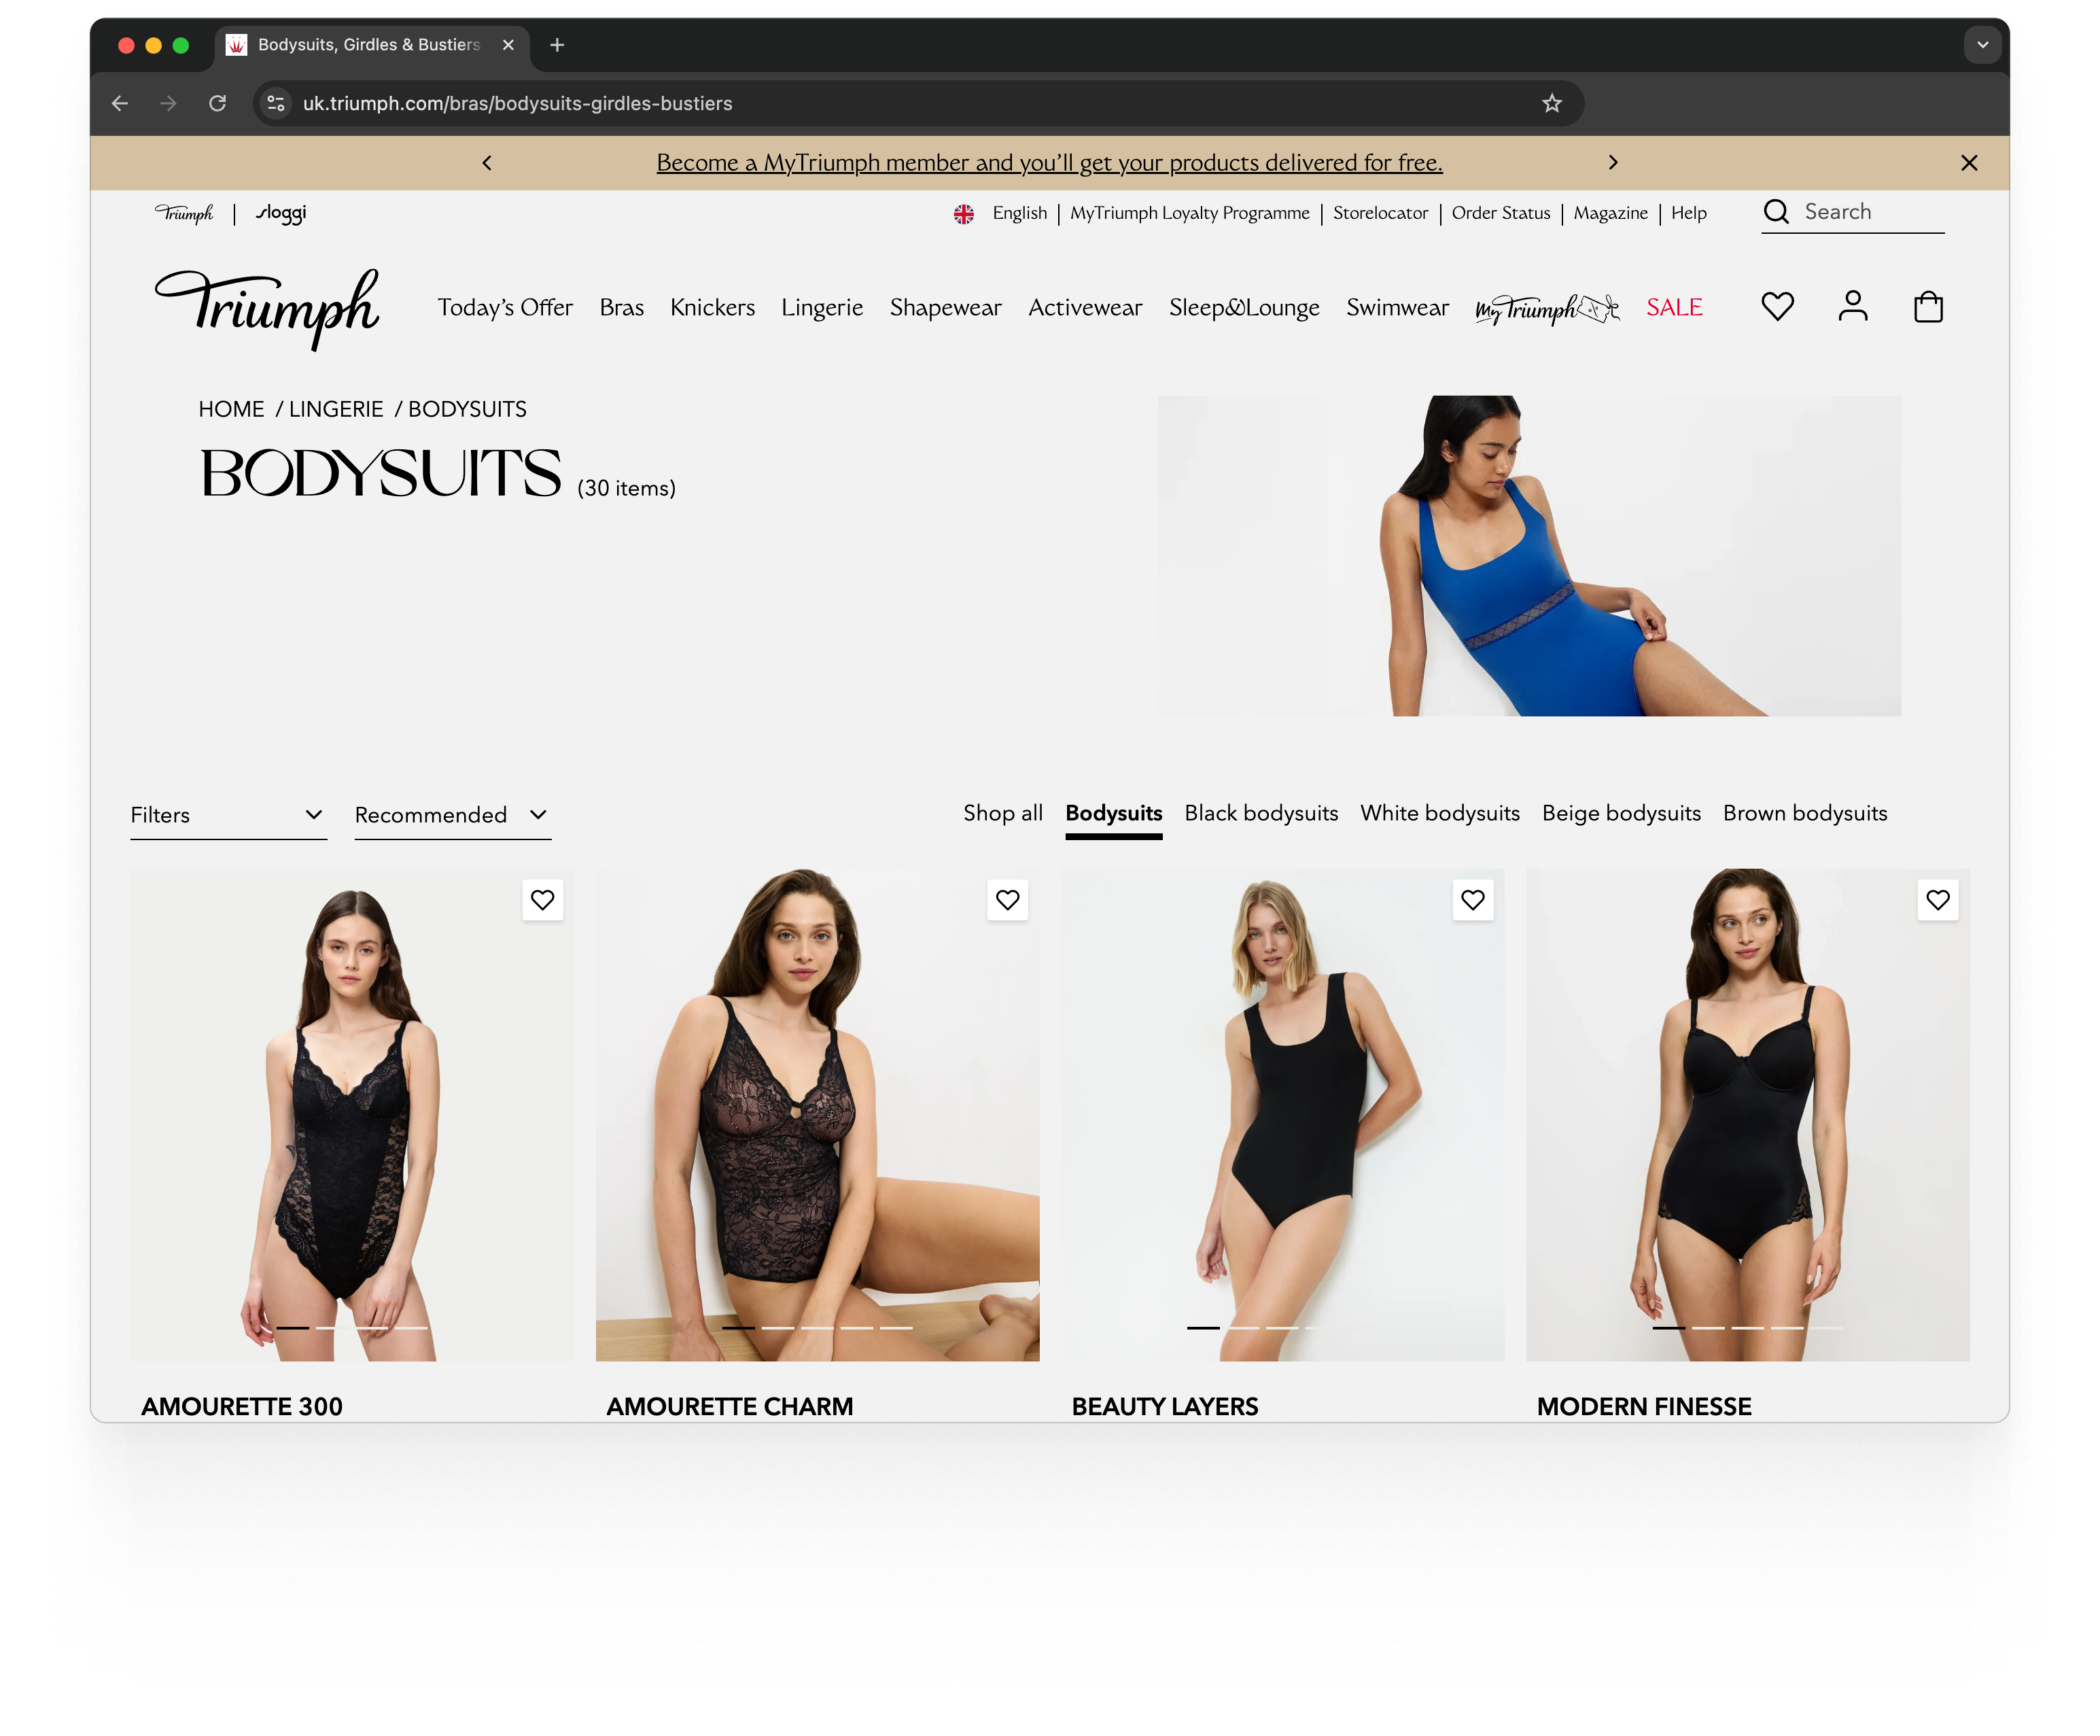Open the account profile icon
2100x1736 pixels.
pyautogui.click(x=1852, y=306)
